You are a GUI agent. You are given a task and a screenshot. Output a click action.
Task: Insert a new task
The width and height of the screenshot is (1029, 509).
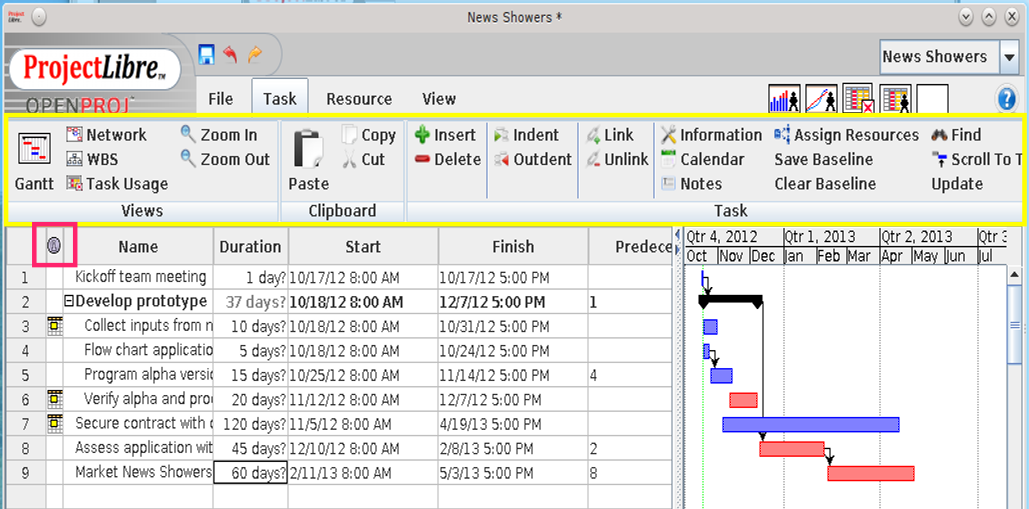click(446, 135)
